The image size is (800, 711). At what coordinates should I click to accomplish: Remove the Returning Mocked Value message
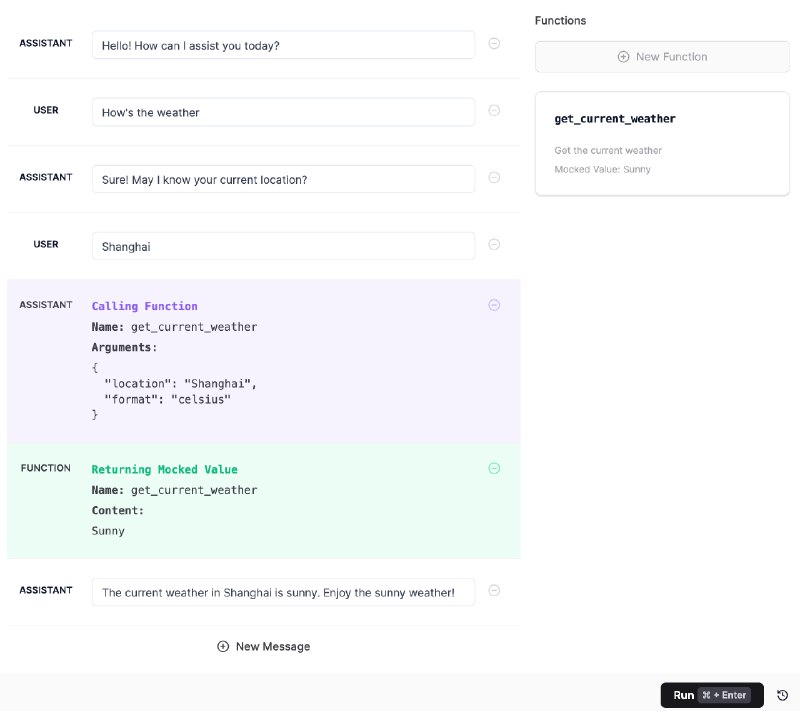pos(494,468)
